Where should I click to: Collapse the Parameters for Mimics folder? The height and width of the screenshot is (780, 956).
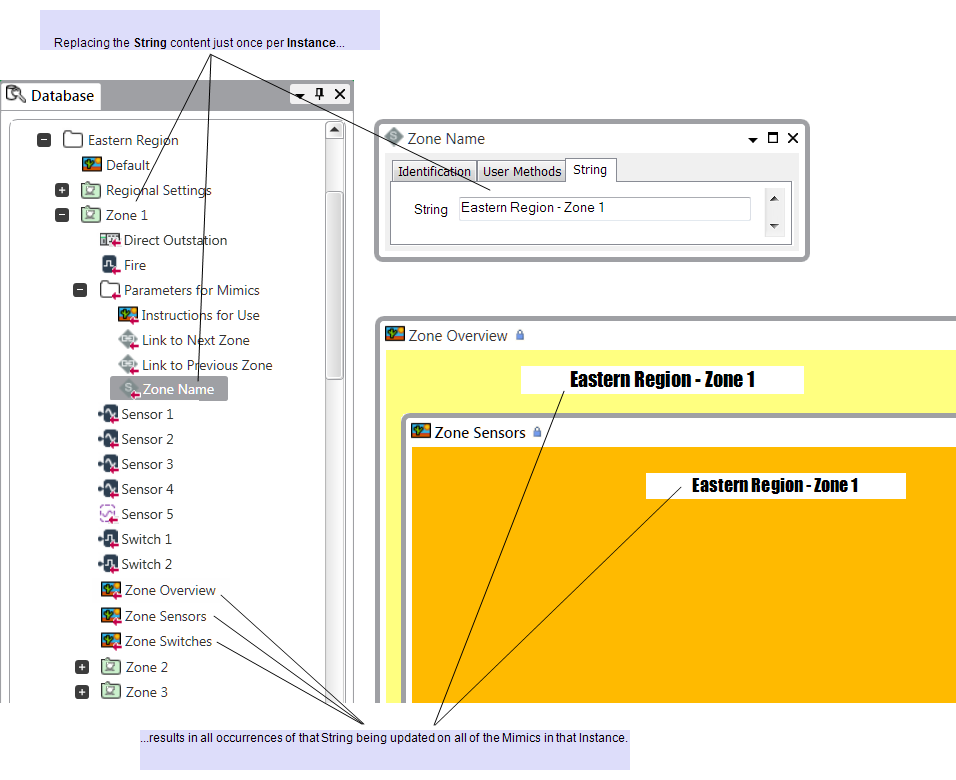80,290
